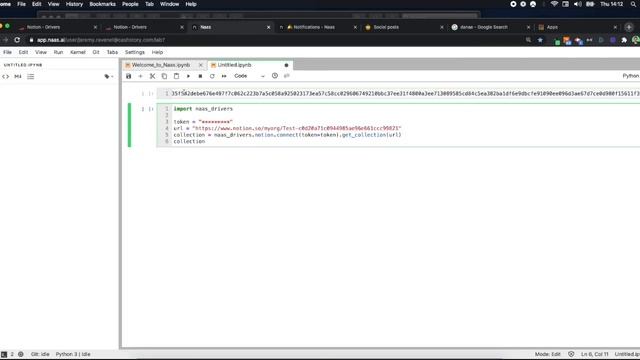Restart kernel and run all cells

[224, 76]
